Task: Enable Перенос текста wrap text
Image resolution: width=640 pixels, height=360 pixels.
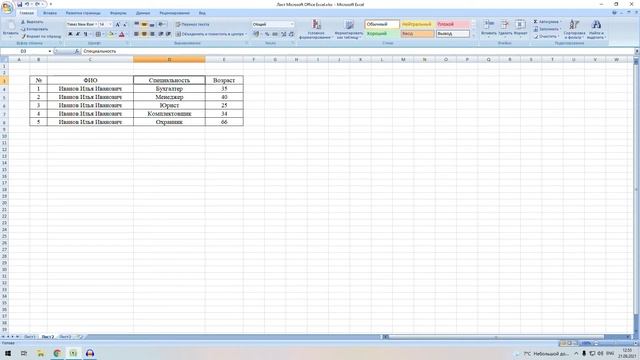Action: click(193, 24)
